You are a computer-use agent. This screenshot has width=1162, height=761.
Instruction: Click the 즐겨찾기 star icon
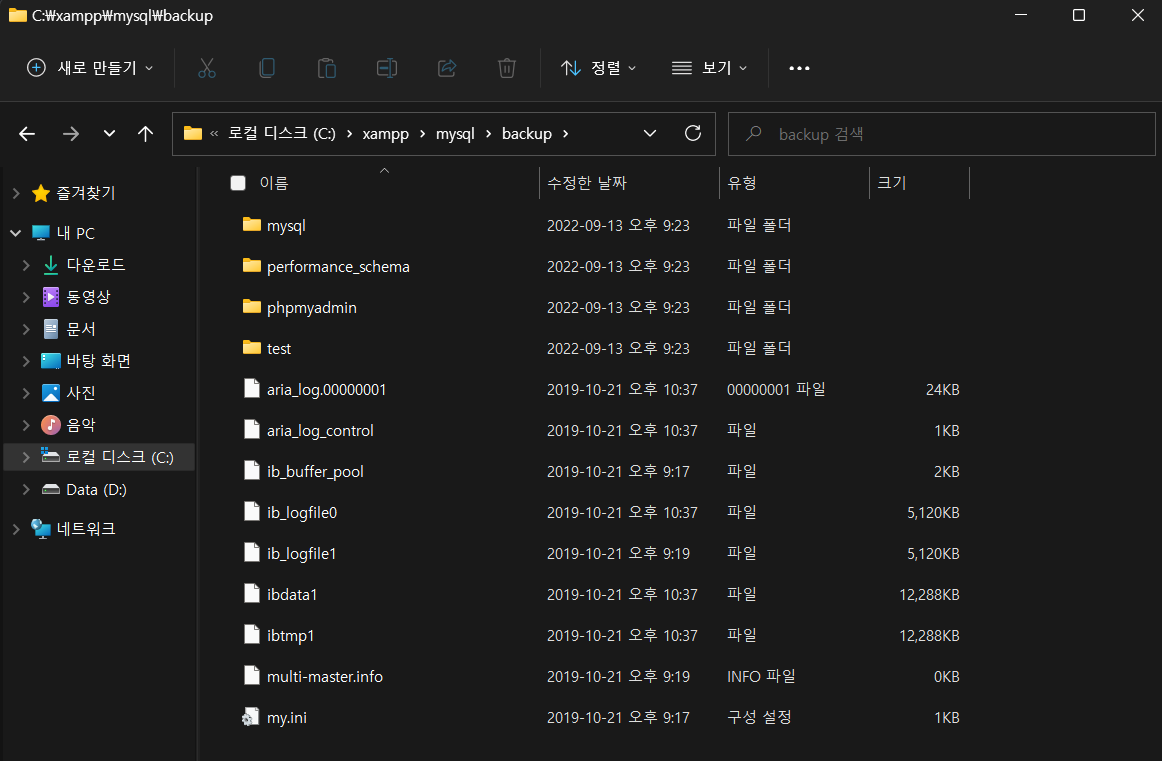[41, 193]
